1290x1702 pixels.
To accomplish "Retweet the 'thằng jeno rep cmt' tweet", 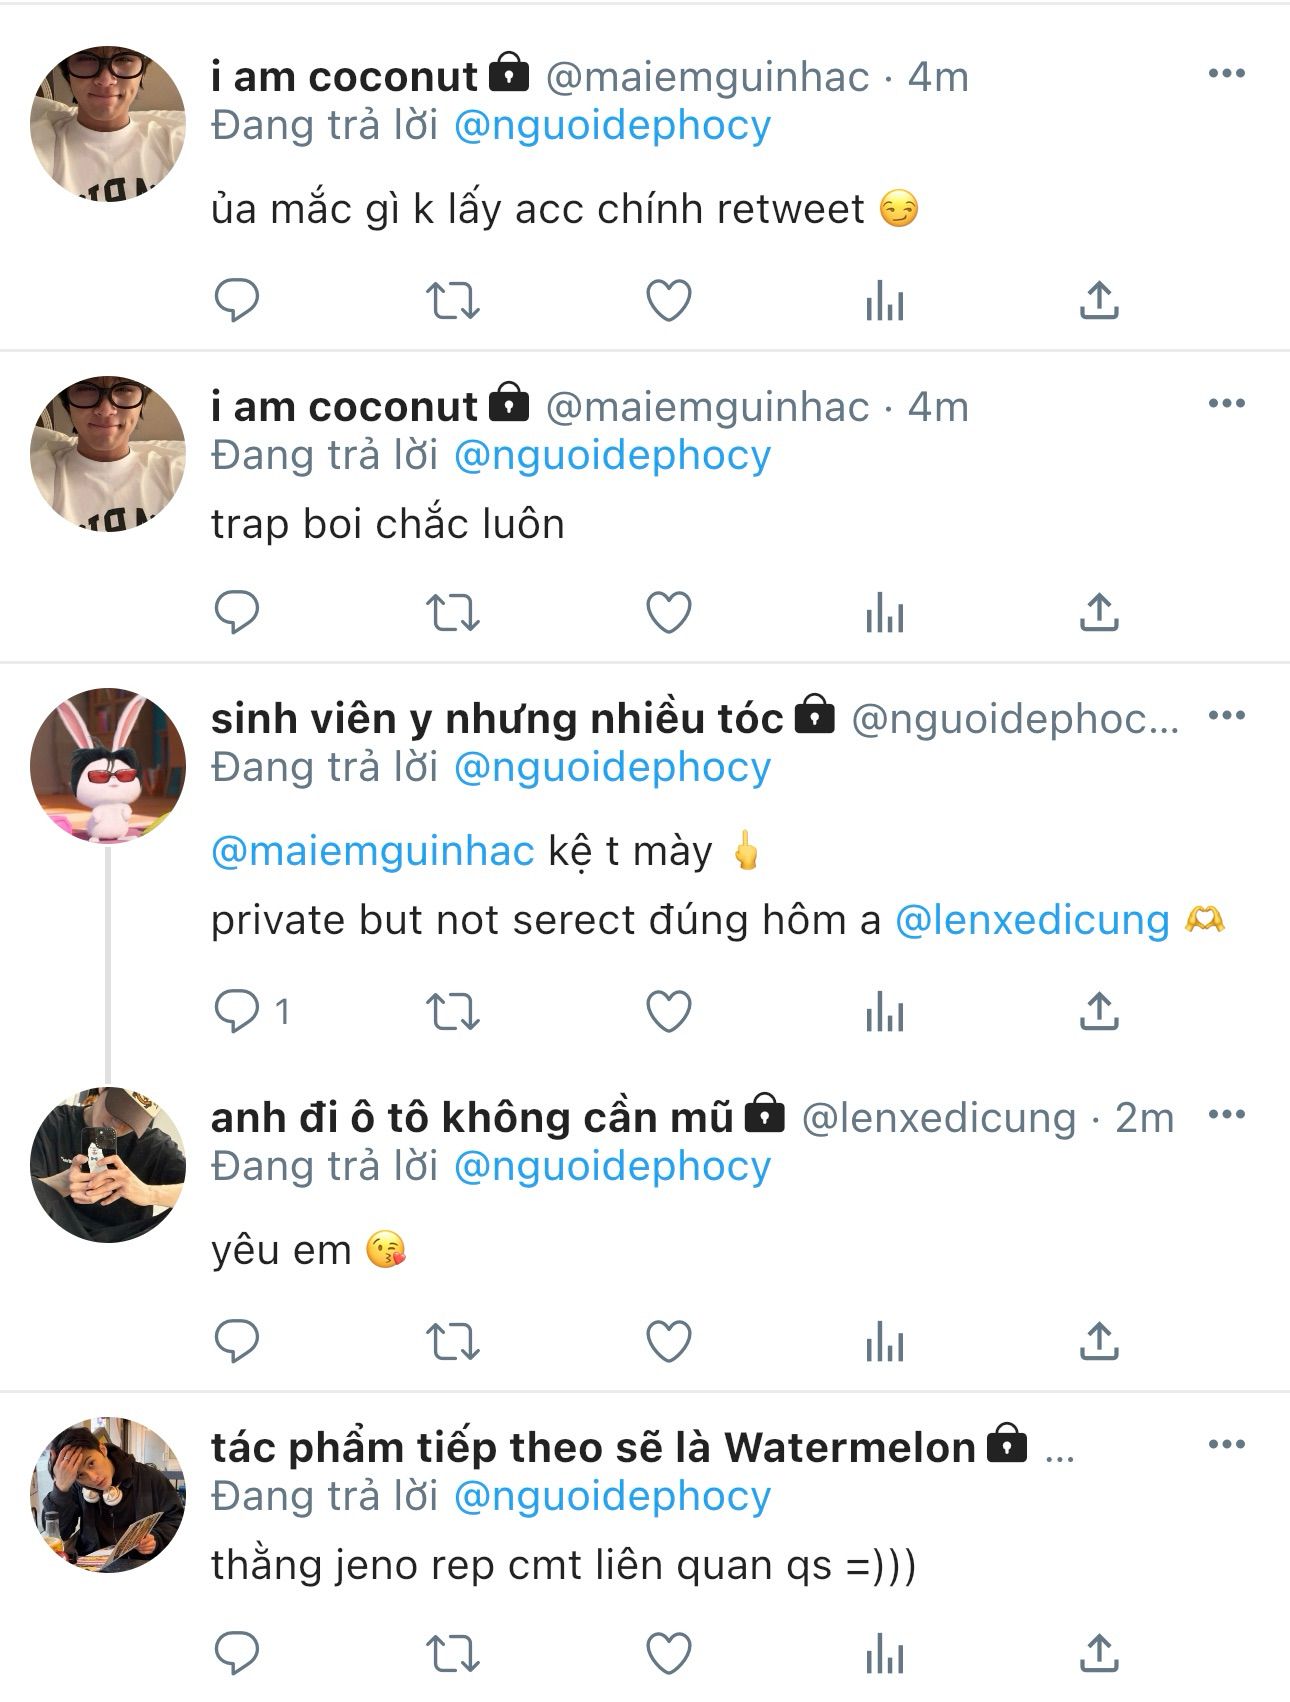I will [453, 1653].
